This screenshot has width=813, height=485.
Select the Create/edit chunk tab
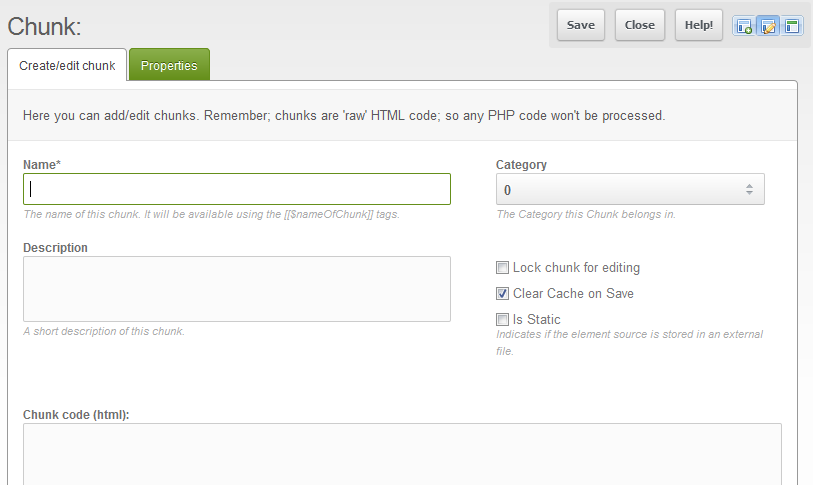(67, 66)
